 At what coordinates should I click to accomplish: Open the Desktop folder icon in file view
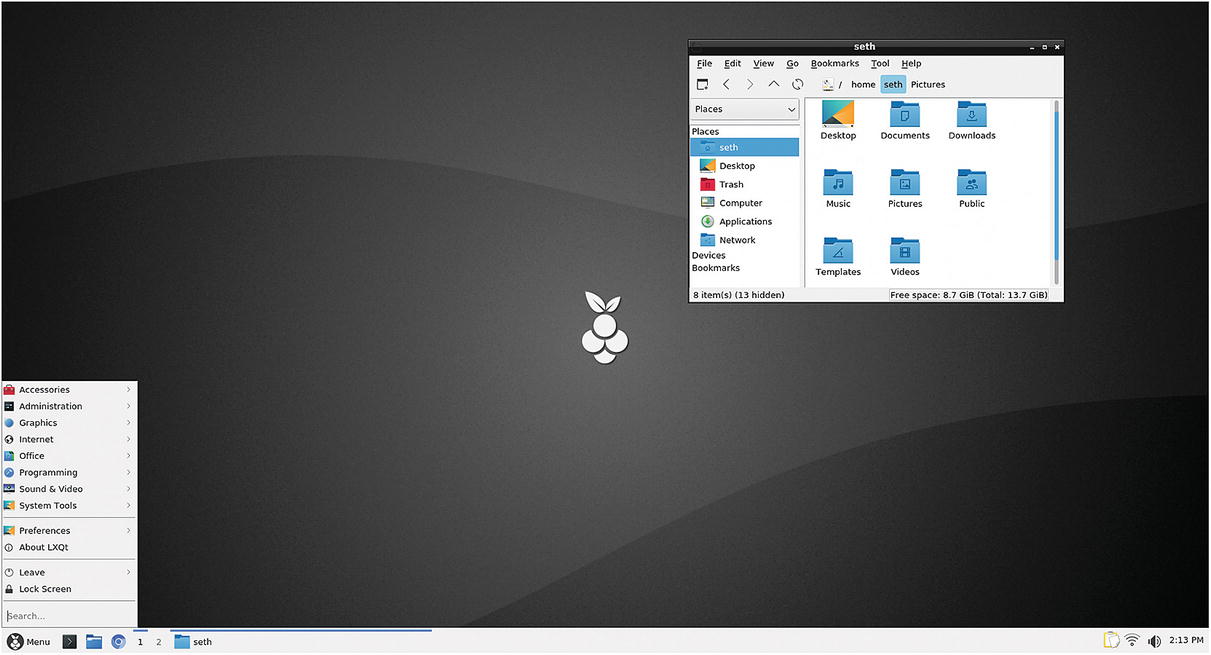[838, 121]
